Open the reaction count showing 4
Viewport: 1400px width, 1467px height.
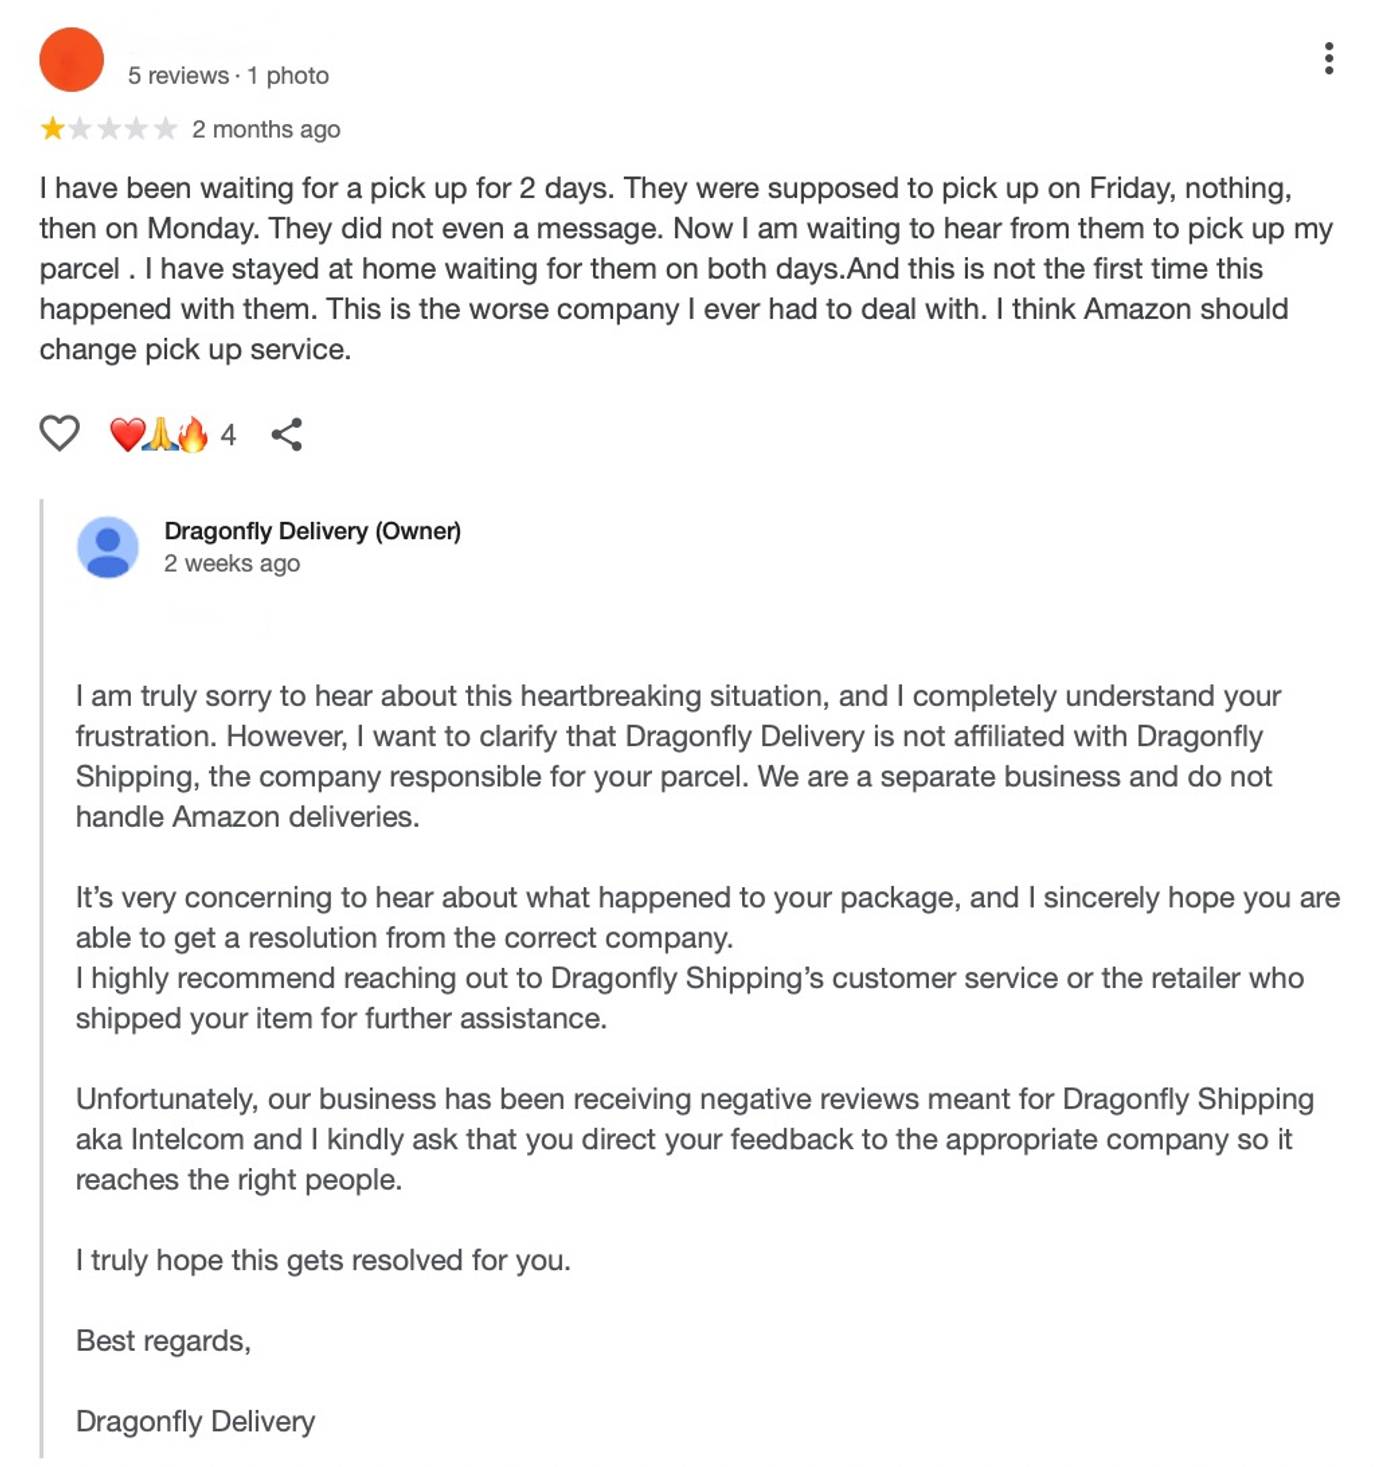pyautogui.click(x=228, y=435)
